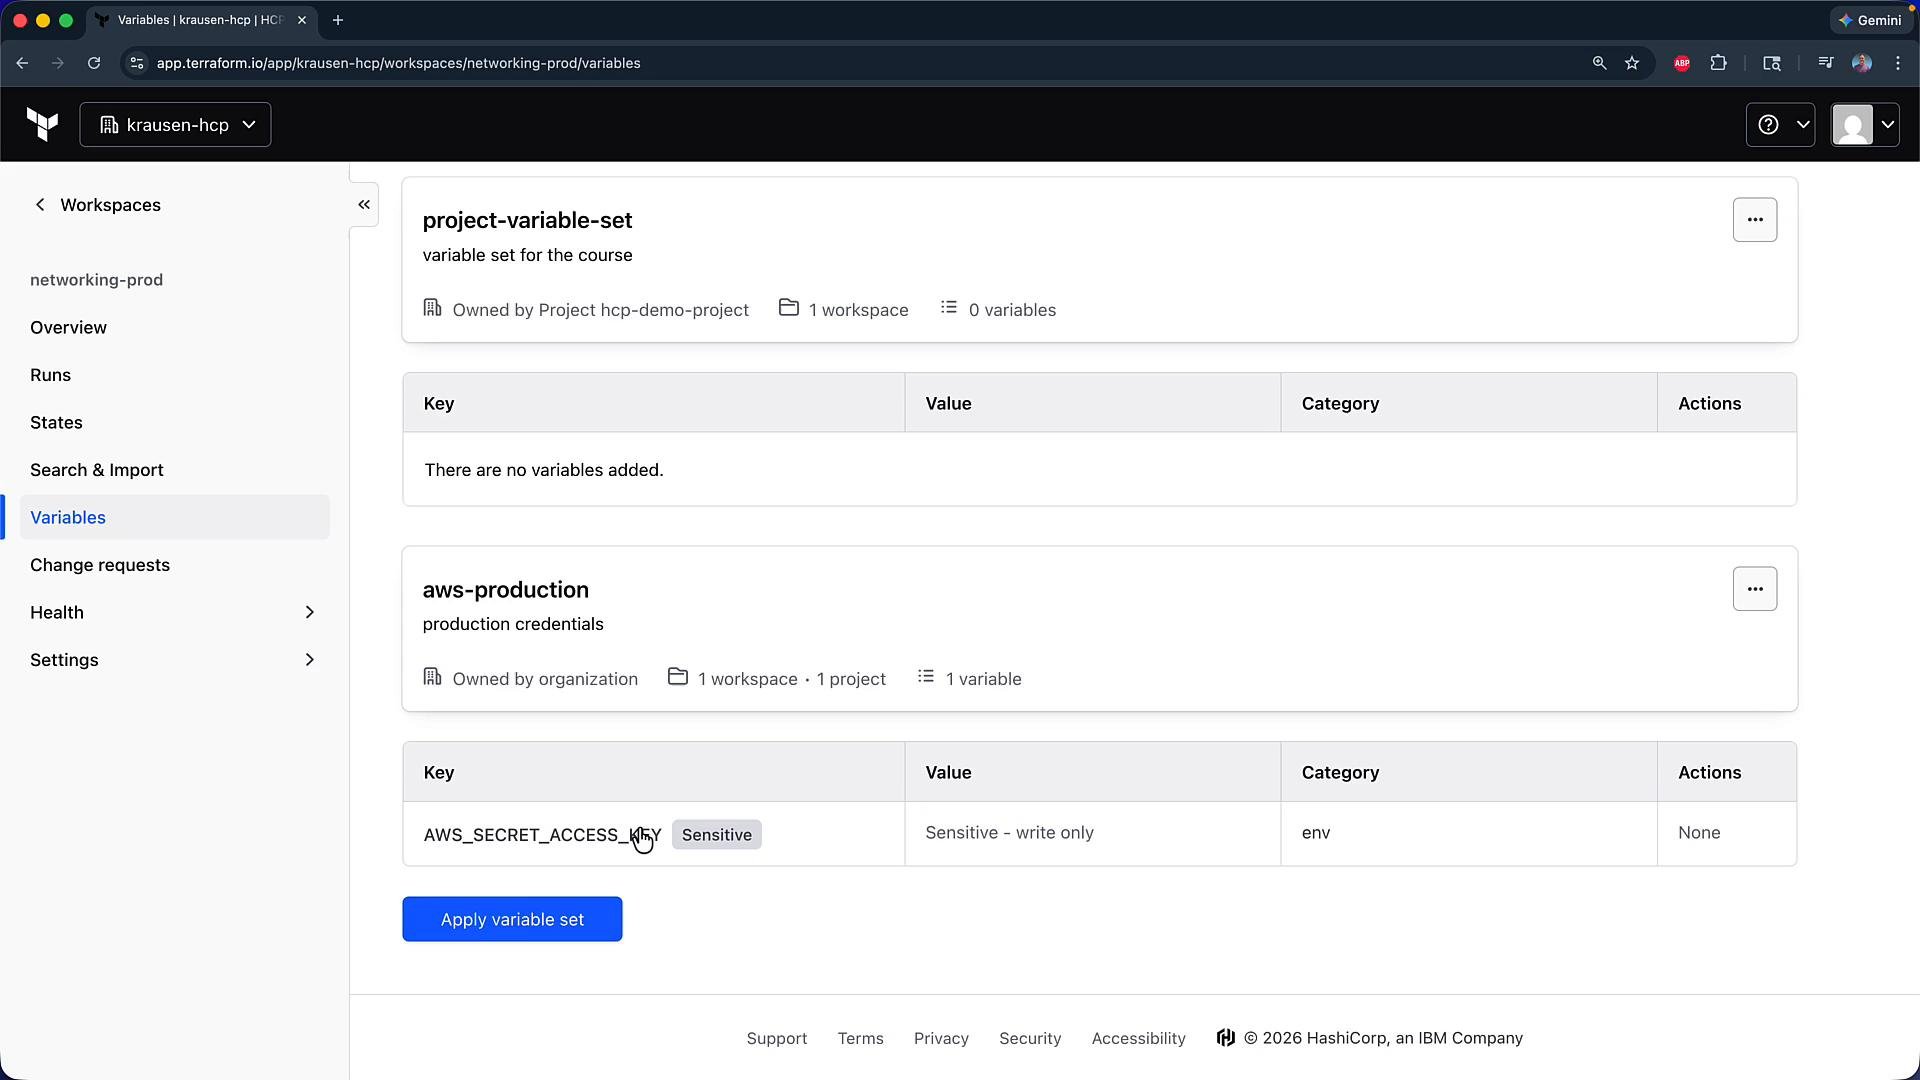
Task: Go back in browser history
Action: click(22, 63)
